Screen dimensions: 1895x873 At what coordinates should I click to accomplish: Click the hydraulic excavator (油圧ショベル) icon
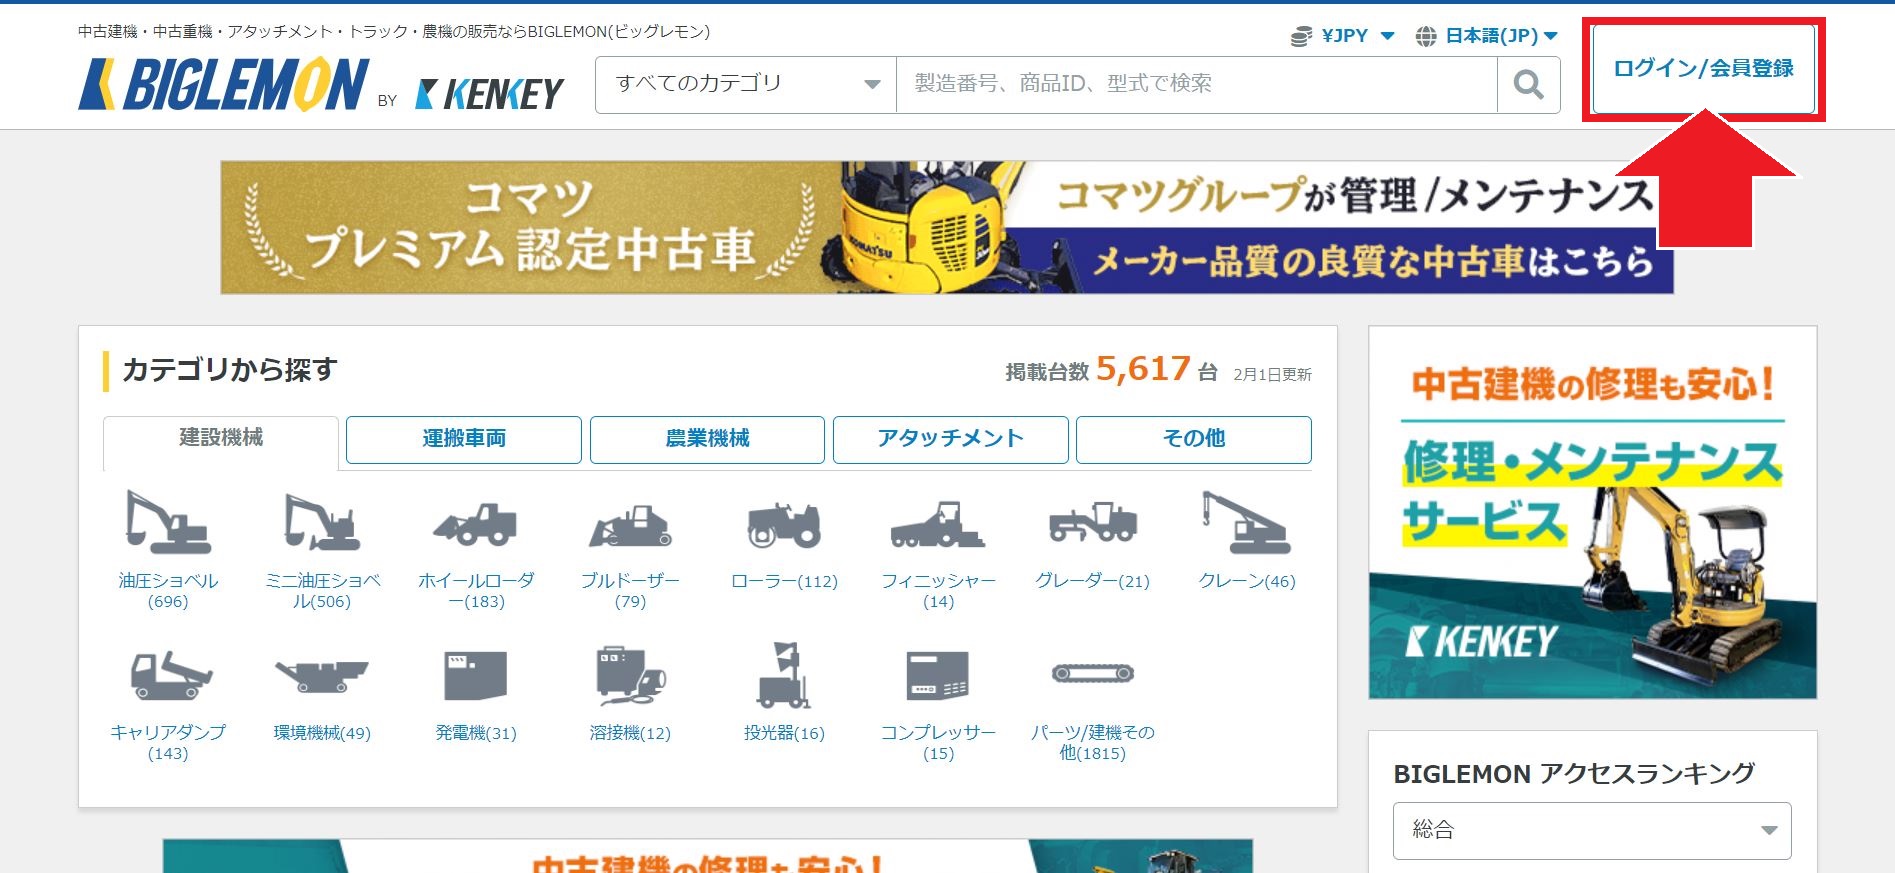[168, 522]
